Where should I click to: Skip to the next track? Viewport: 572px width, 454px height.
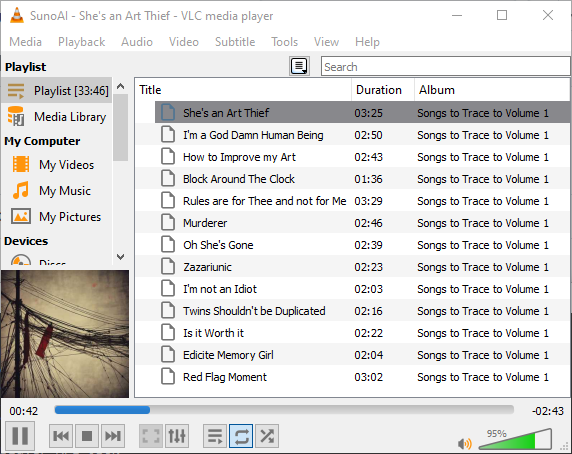[x=113, y=436]
